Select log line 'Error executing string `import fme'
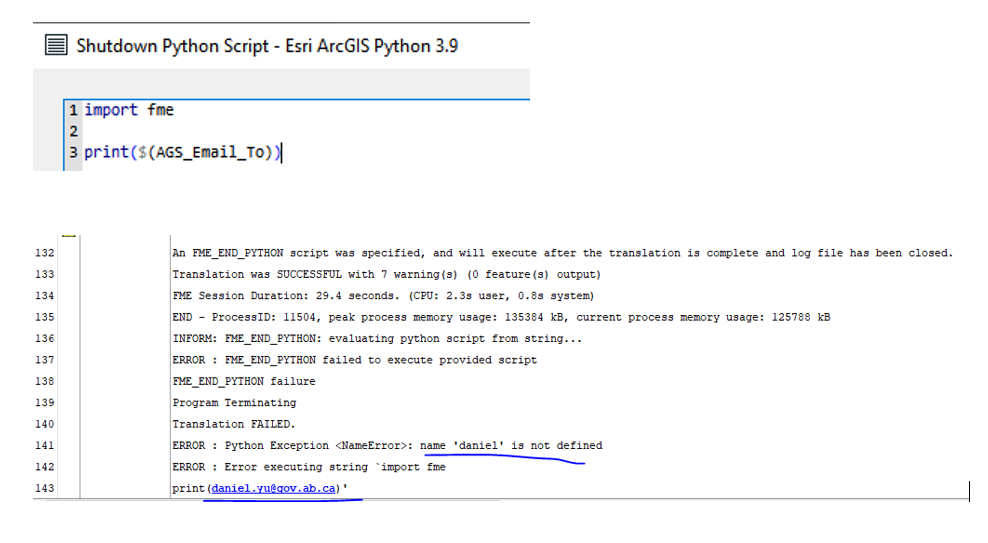 pos(309,467)
